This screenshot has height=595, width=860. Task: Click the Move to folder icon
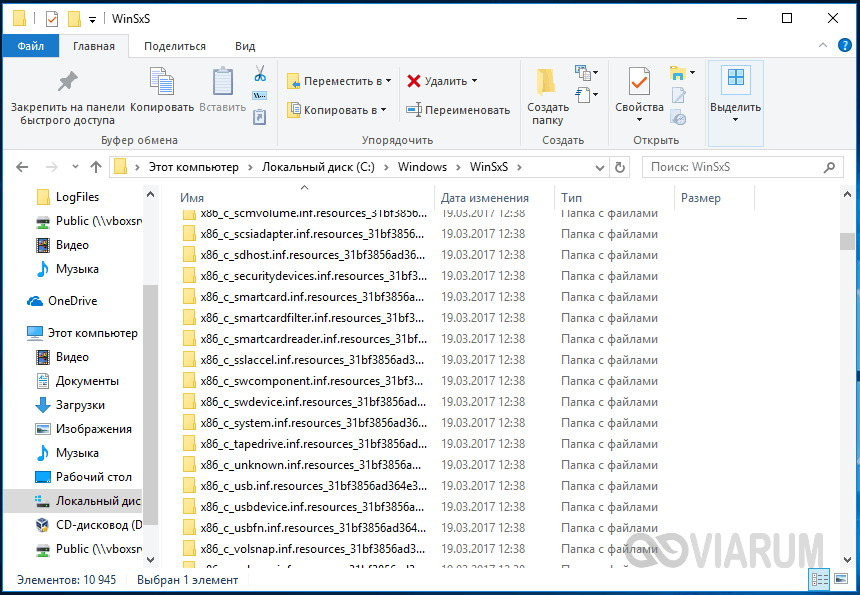(293, 81)
